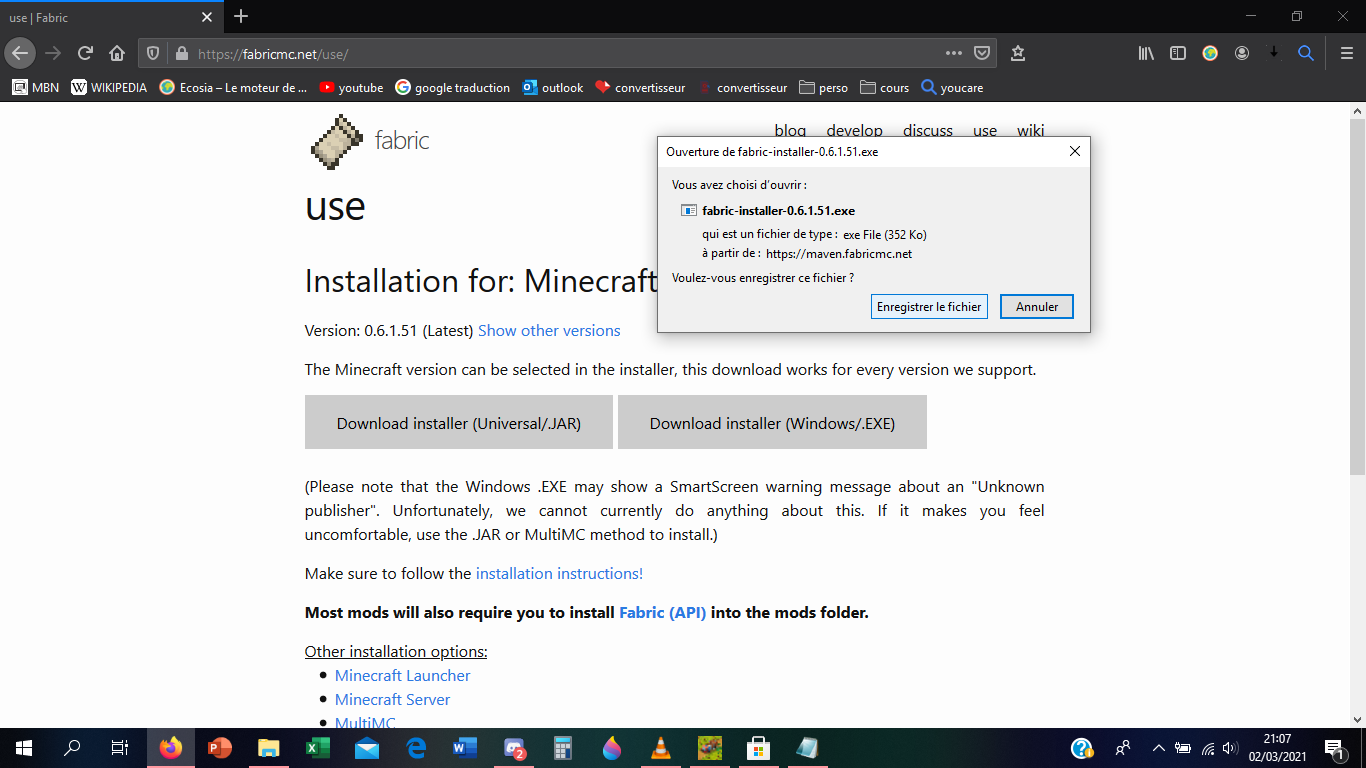Show downloads arrow icon in toolbar

1274,53
